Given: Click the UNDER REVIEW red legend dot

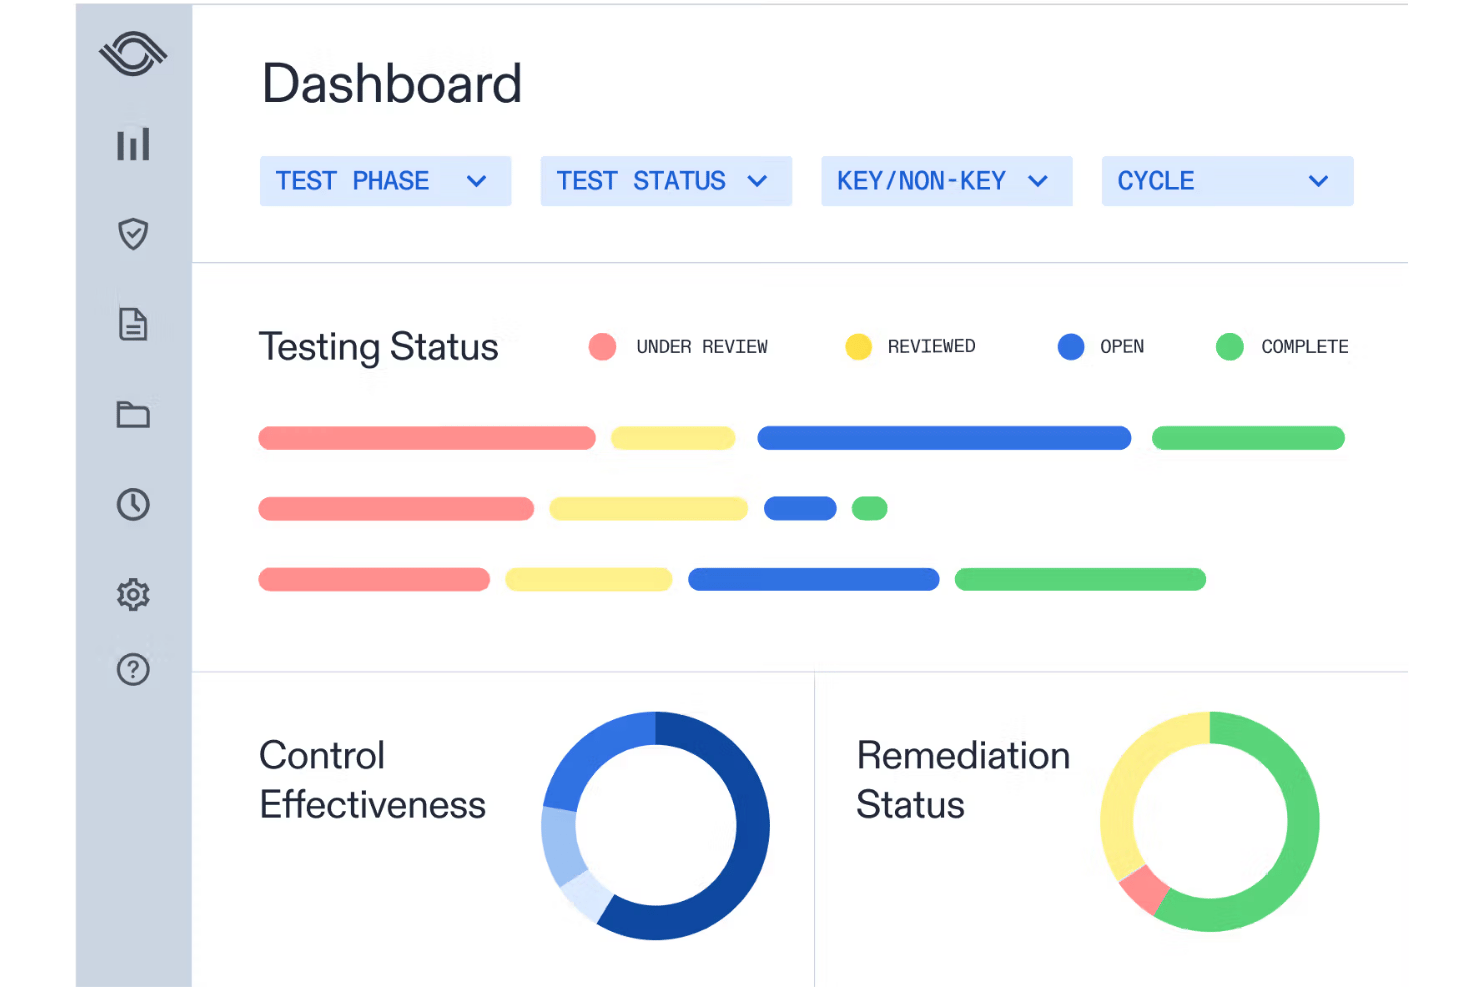Looking at the screenshot, I should 603,347.
